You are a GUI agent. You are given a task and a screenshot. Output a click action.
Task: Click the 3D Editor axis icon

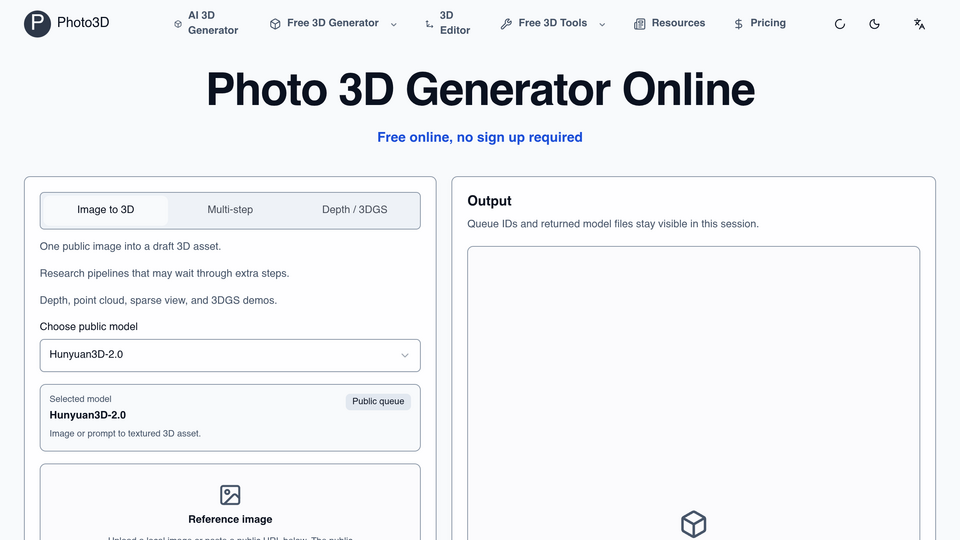pos(429,24)
